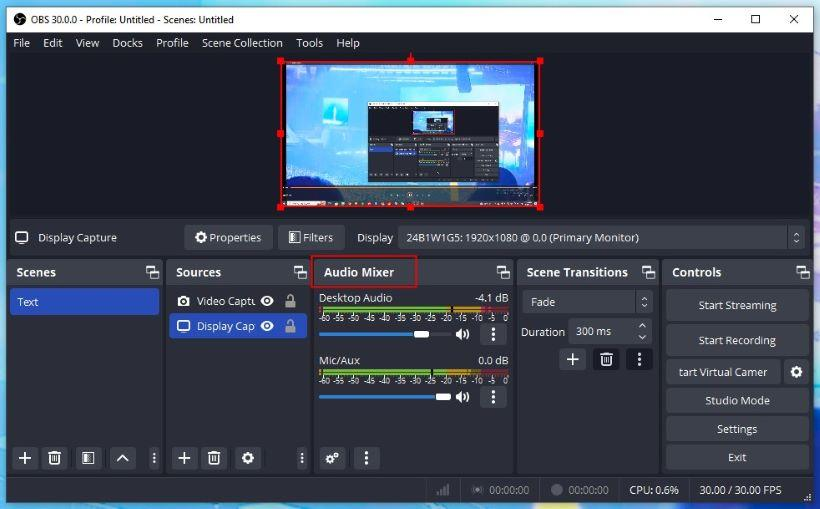Click the monitor icon of Display Capture source
Image resolution: width=820 pixels, height=509 pixels.
coord(184,326)
